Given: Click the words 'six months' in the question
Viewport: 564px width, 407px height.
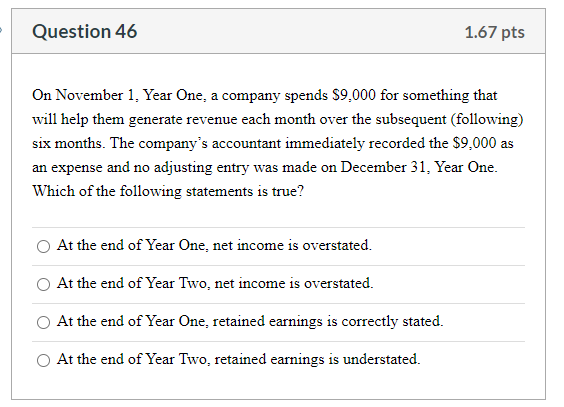Looking at the screenshot, I should tap(68, 143).
